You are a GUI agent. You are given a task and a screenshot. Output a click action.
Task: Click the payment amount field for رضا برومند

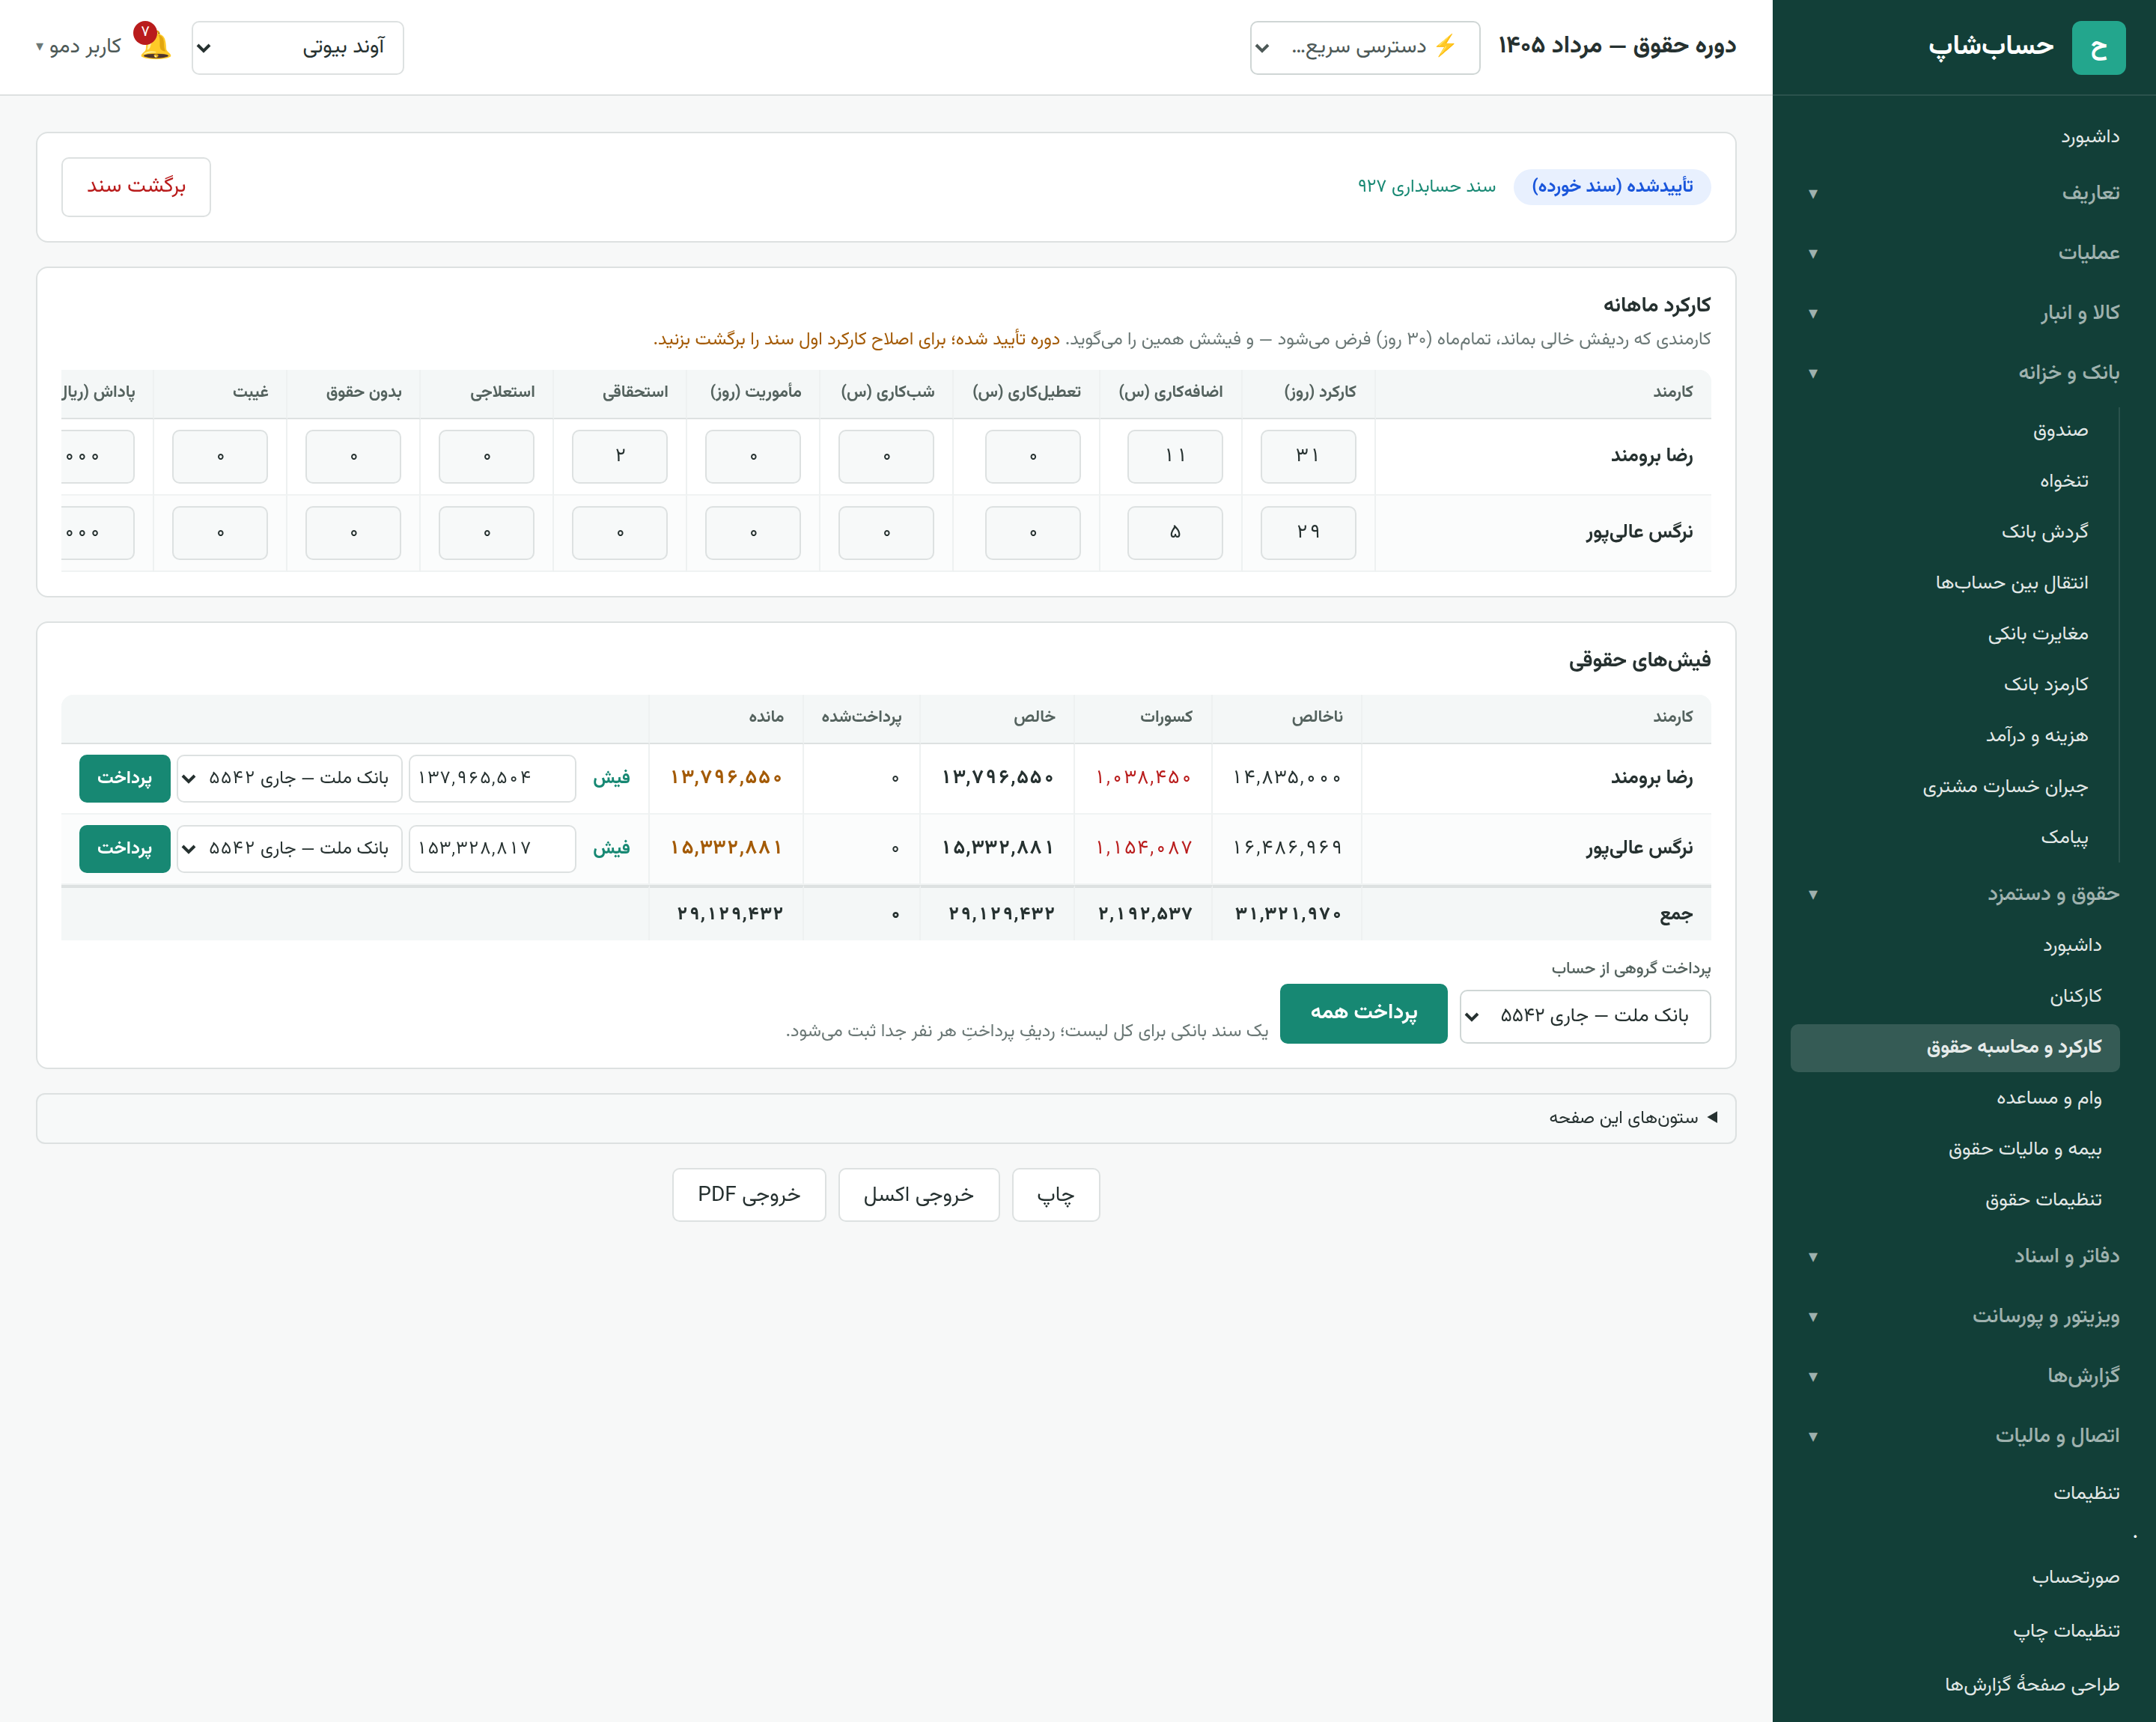point(492,778)
